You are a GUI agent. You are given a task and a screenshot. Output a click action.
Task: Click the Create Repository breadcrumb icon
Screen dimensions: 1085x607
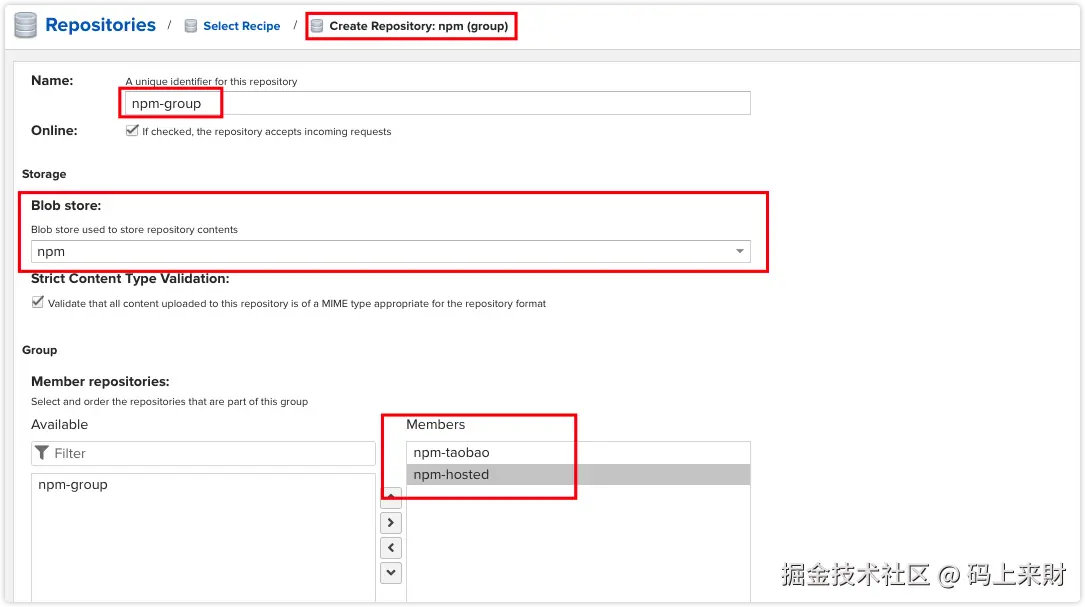pos(317,26)
